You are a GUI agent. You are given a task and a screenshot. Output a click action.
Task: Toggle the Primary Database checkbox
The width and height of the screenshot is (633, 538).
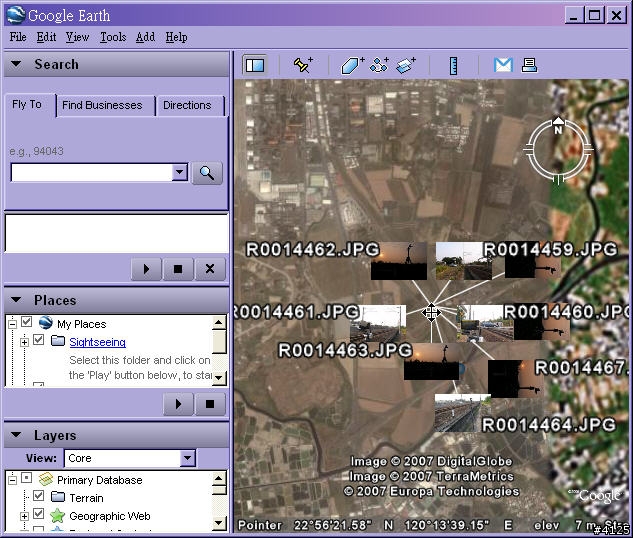[27, 478]
